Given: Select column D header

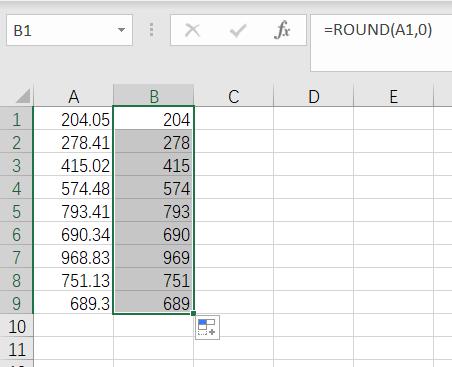Looking at the screenshot, I should tap(313, 96).
